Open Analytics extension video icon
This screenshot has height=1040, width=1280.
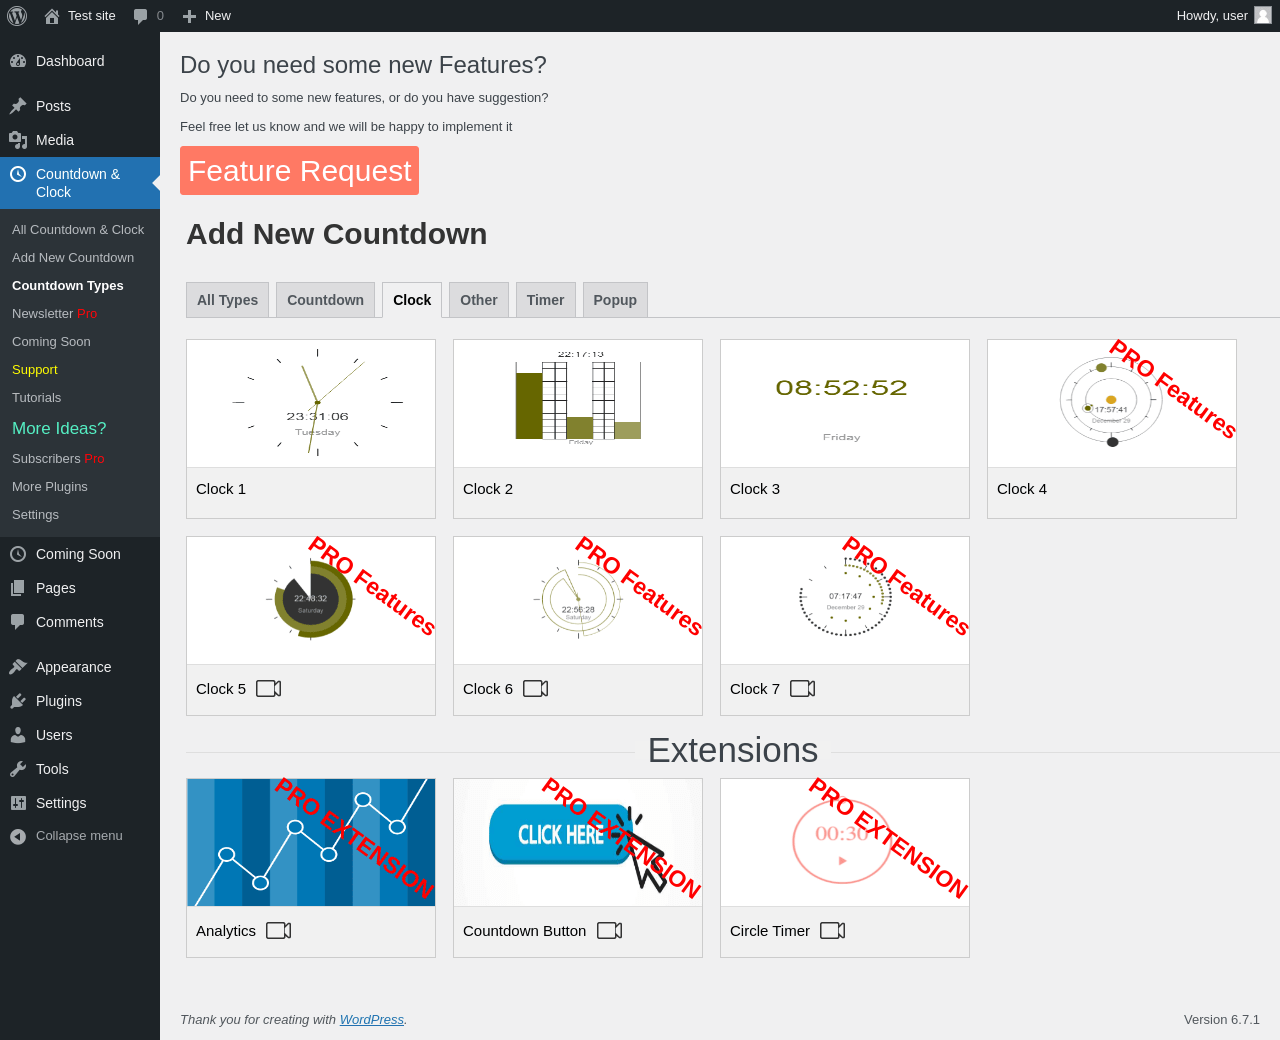(278, 931)
